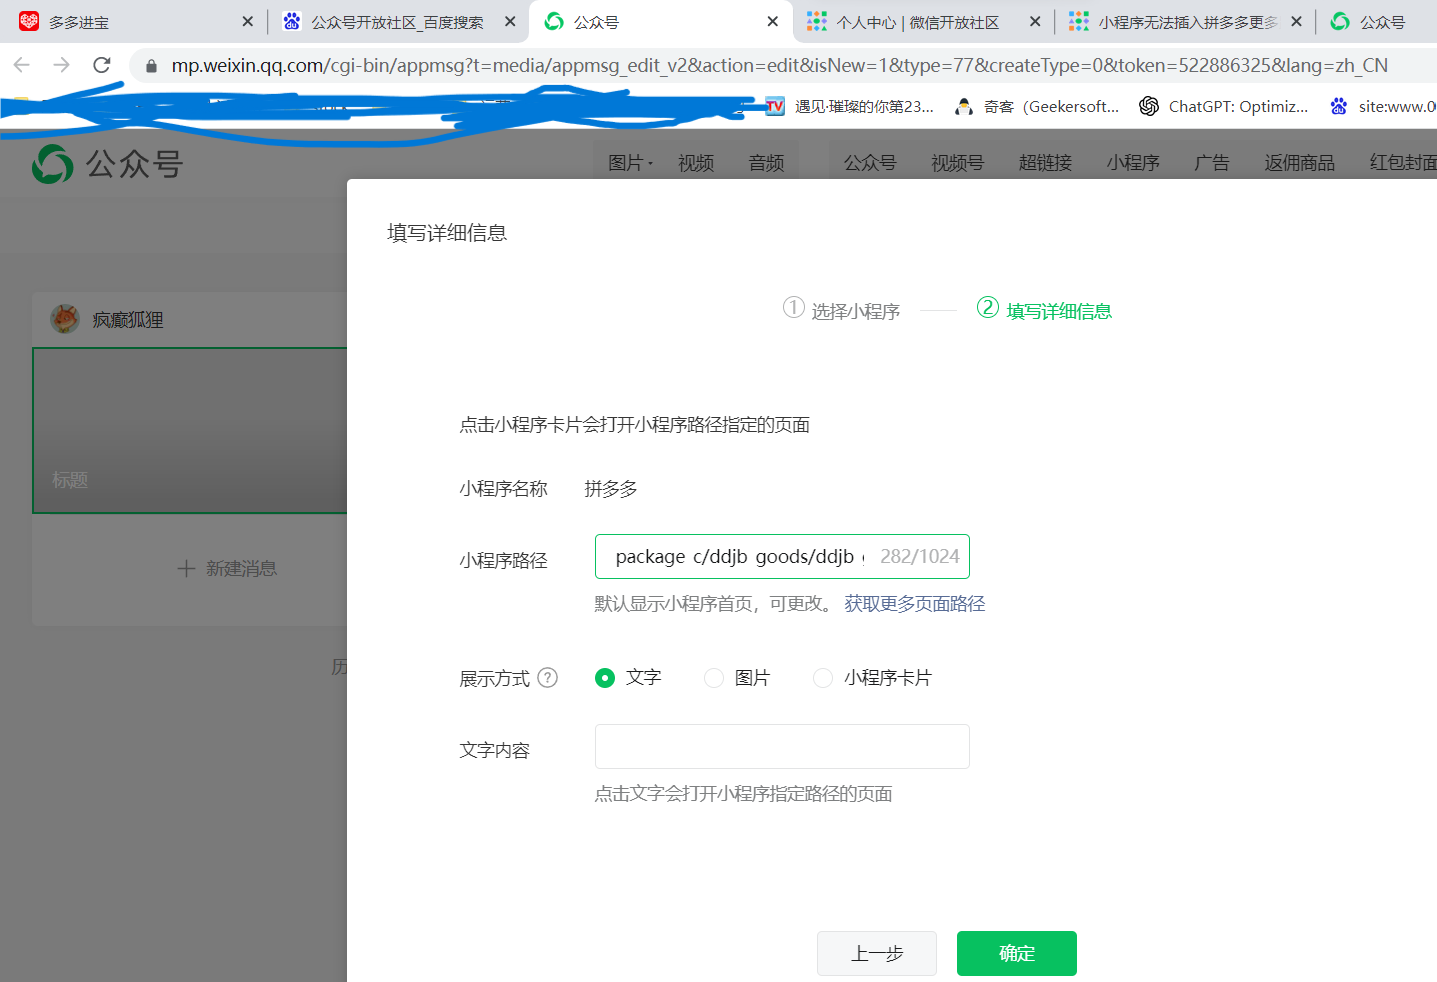Go back using the browser back arrow
This screenshot has height=982, width=1437.
22,65
